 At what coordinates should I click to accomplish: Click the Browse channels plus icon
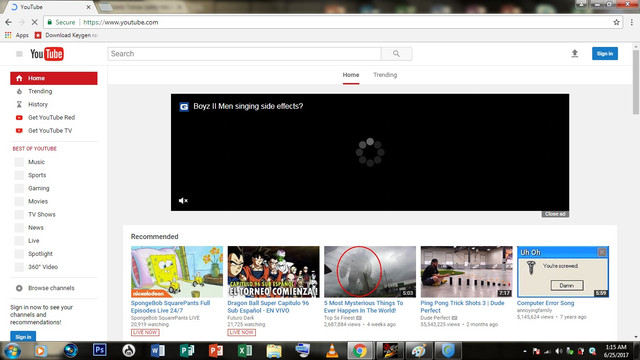[x=19, y=288]
